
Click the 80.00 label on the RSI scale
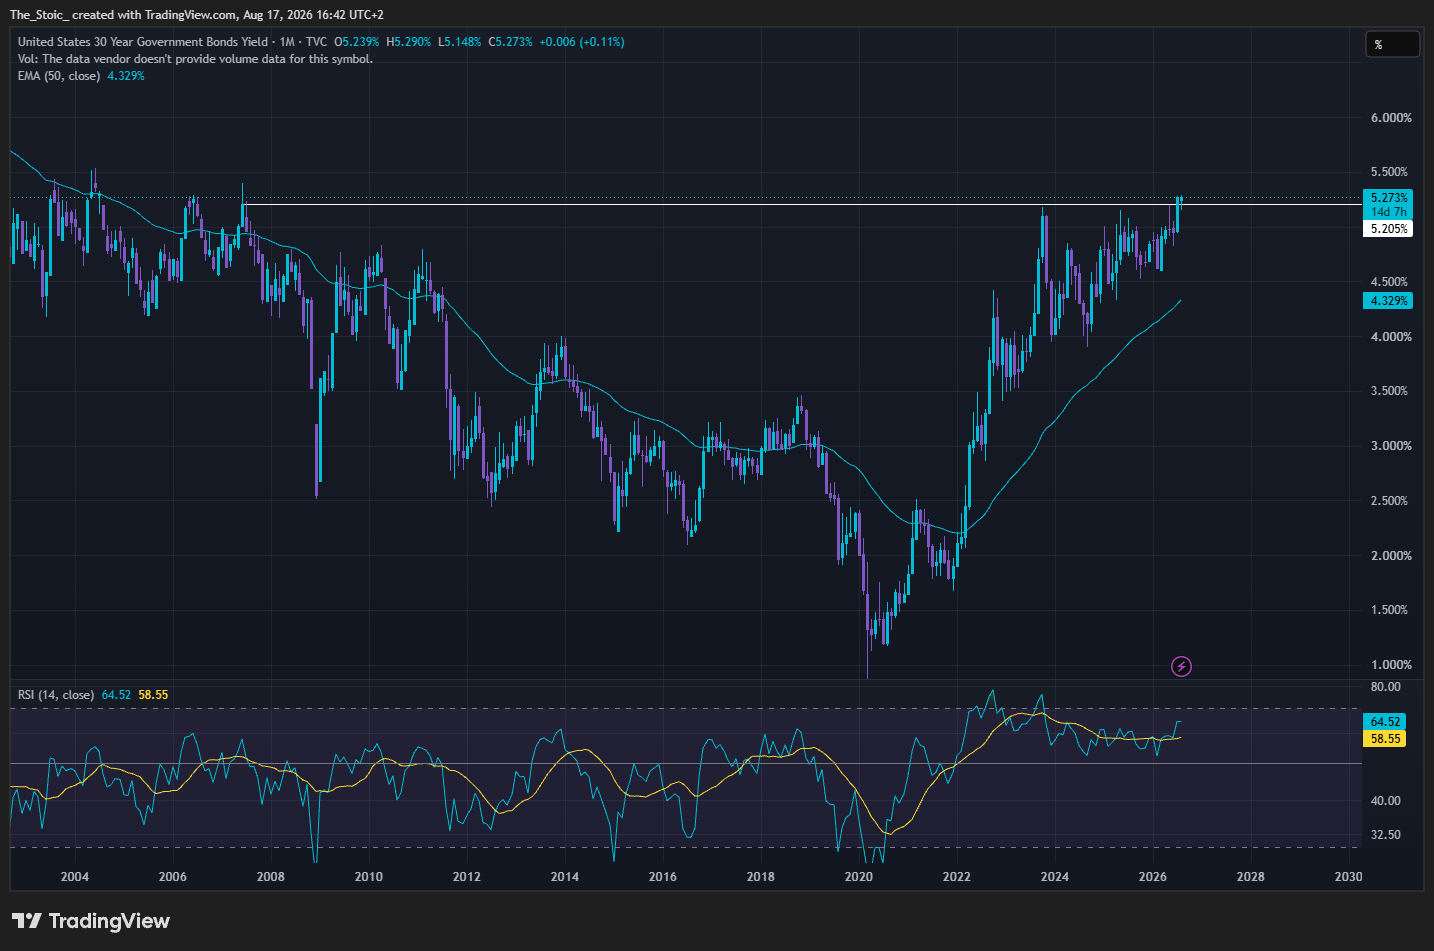click(1385, 687)
